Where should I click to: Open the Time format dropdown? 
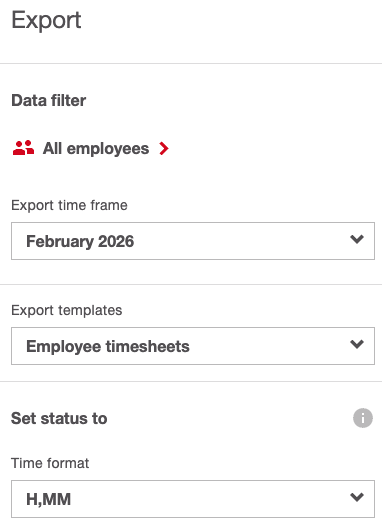point(193,499)
